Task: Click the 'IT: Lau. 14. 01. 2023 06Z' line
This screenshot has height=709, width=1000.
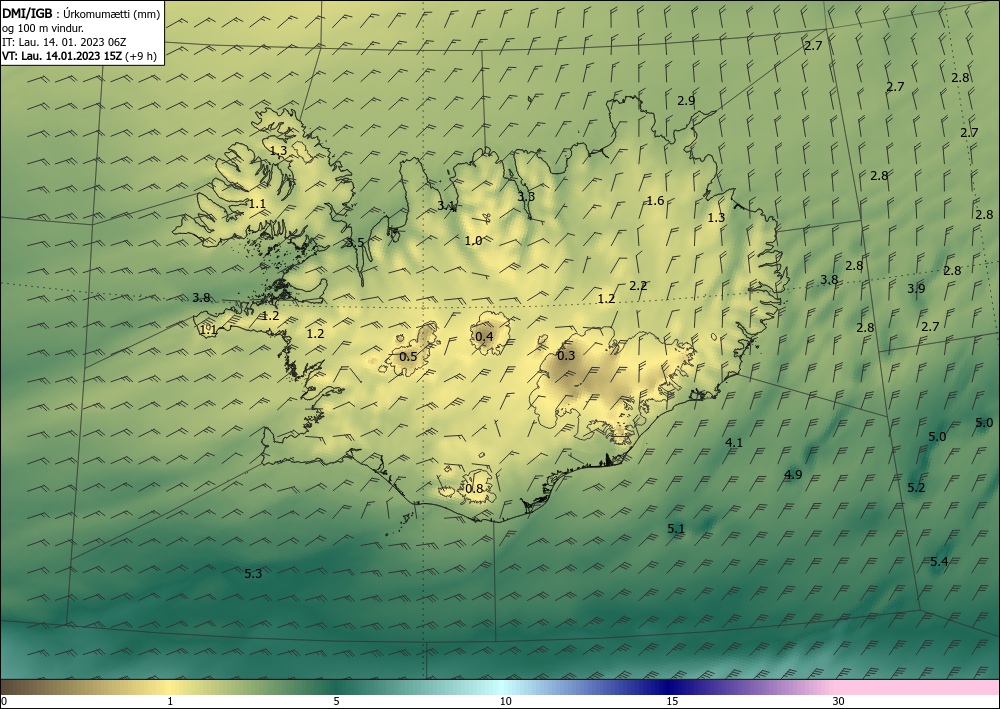Action: coord(64,42)
